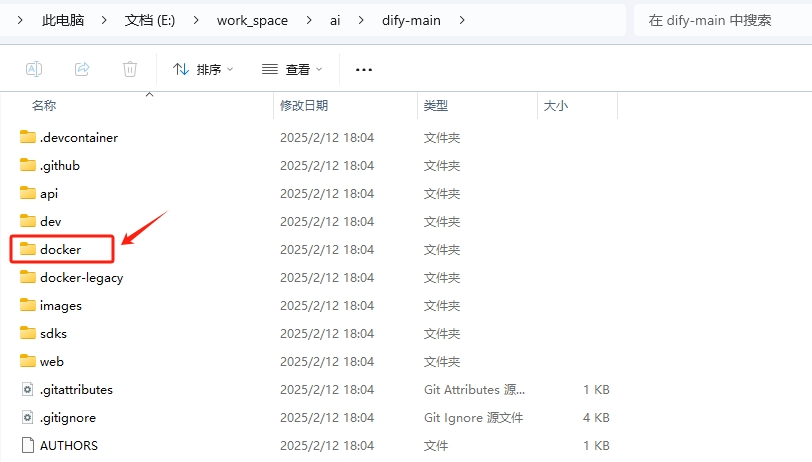The image size is (812, 462).
Task: Click the folder name sdks
Action: click(x=53, y=334)
